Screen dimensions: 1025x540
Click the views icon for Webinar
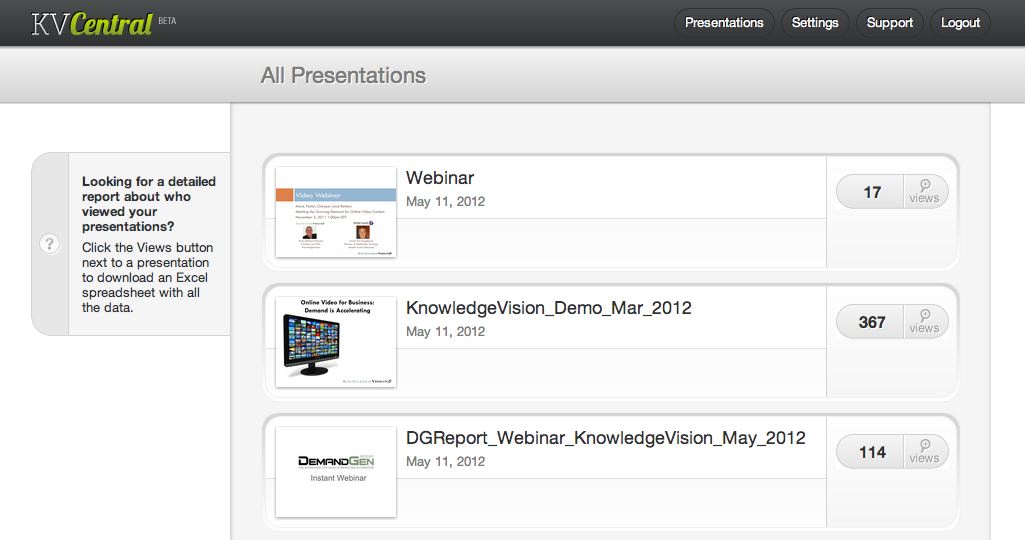(924, 191)
